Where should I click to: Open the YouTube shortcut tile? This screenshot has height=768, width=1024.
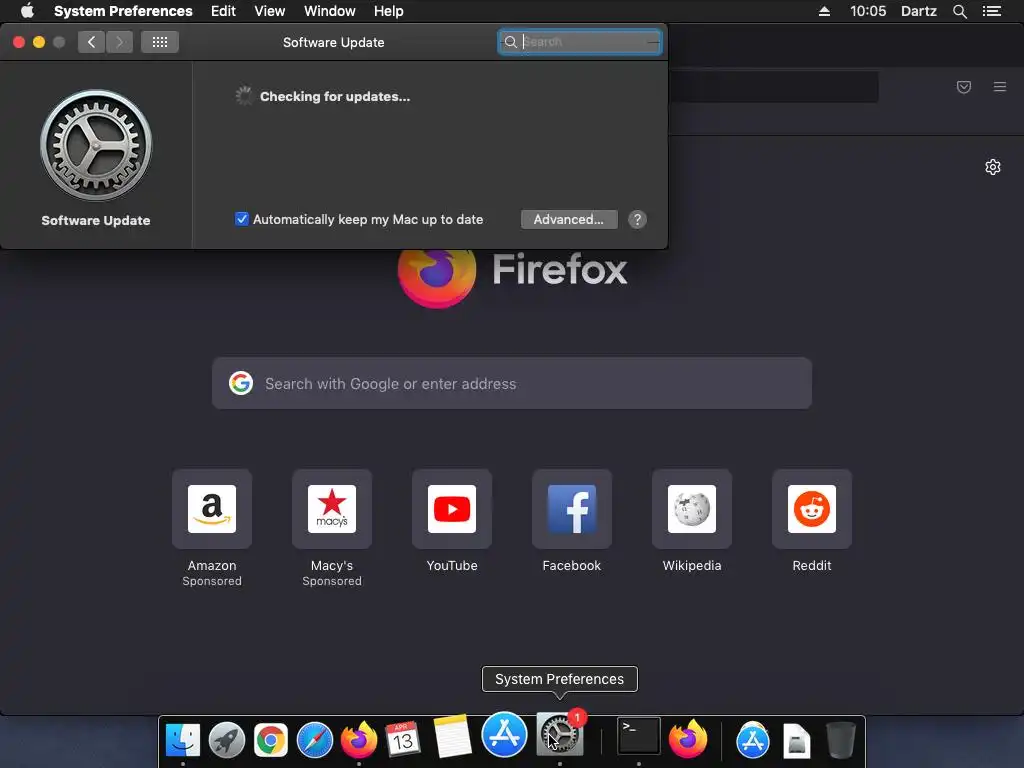click(x=452, y=509)
